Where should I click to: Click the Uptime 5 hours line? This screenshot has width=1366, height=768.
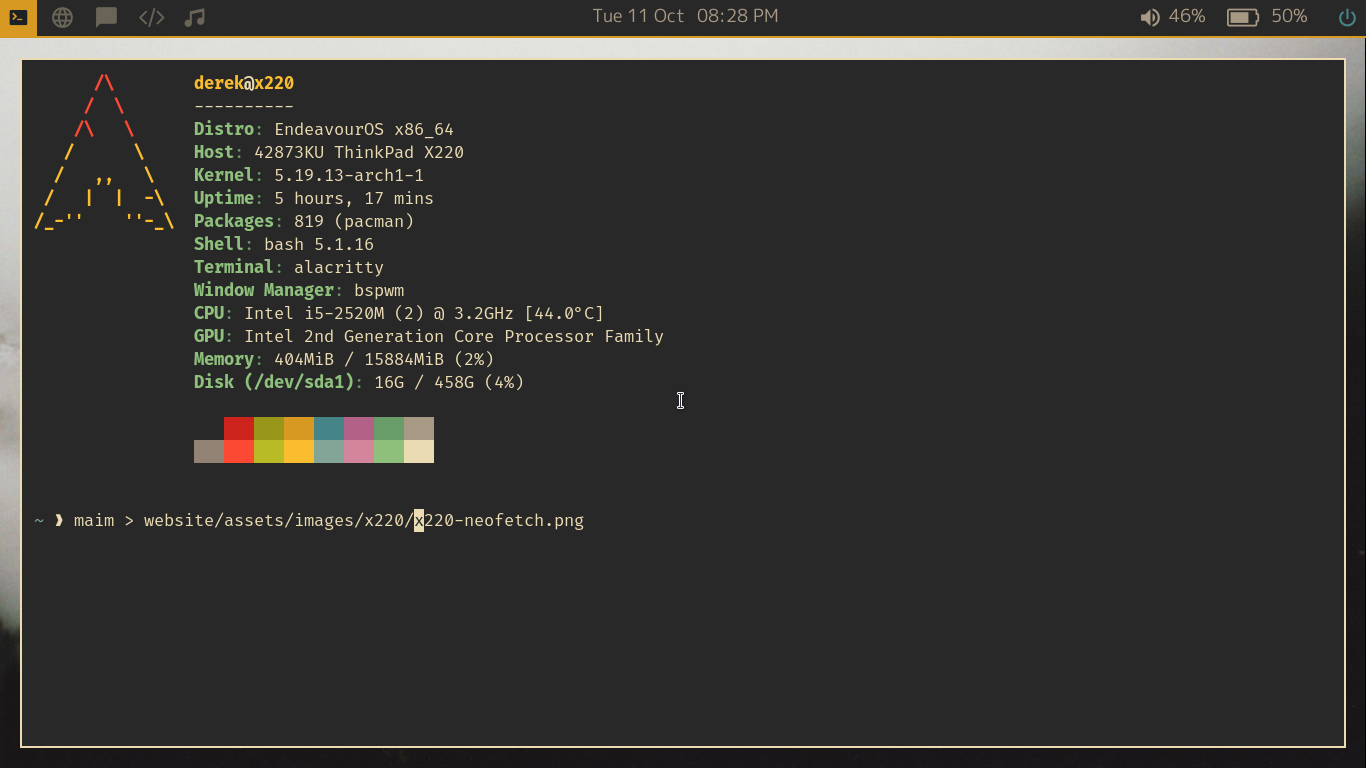pyautogui.click(x=314, y=198)
